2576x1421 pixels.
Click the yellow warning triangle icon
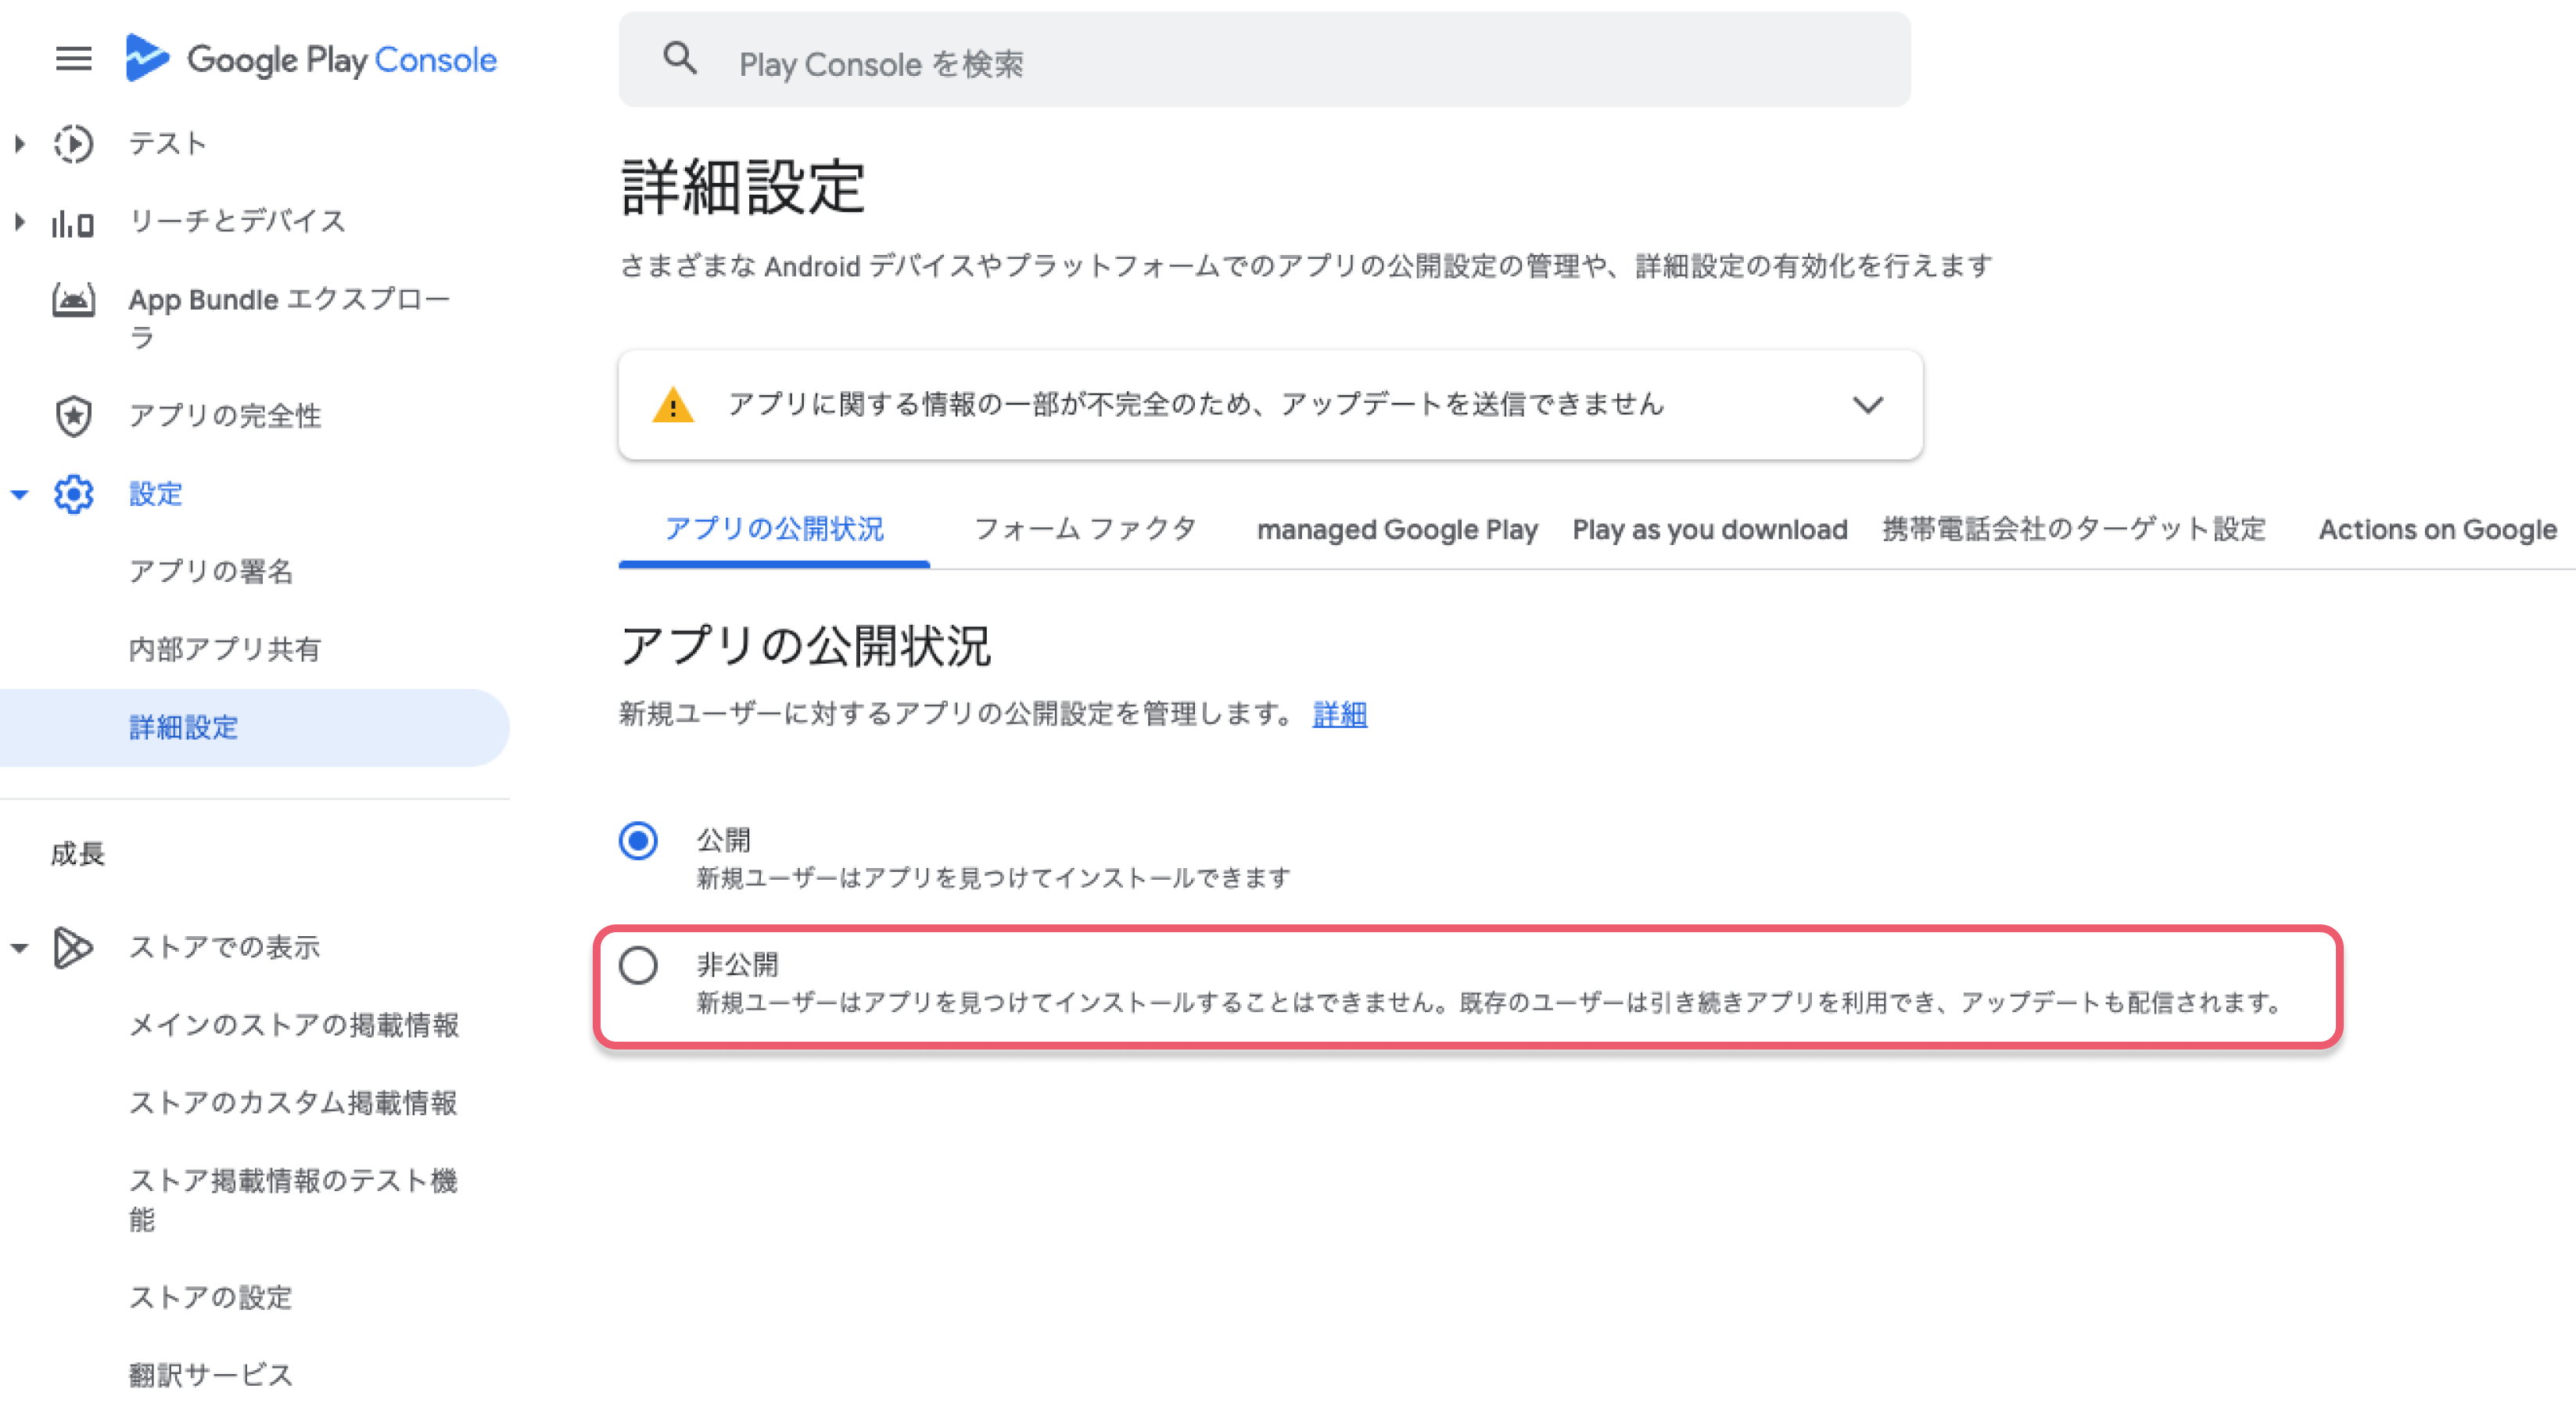(x=673, y=405)
